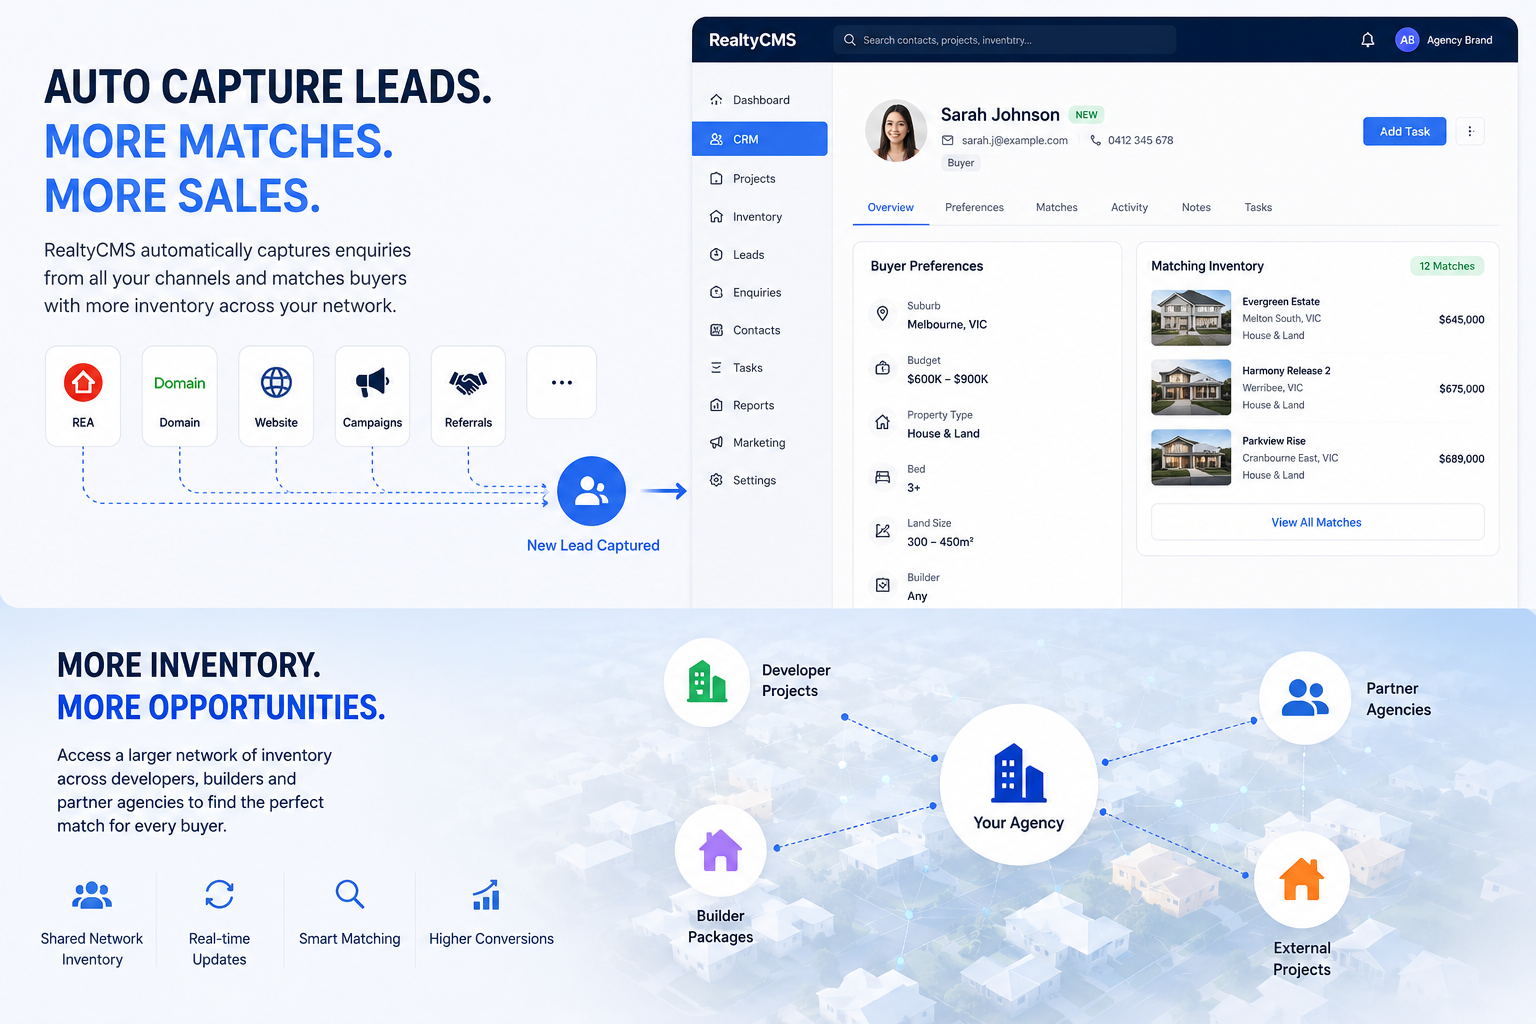This screenshot has width=1536, height=1024.
Task: Open Leads in the sidebar
Action: (760, 255)
